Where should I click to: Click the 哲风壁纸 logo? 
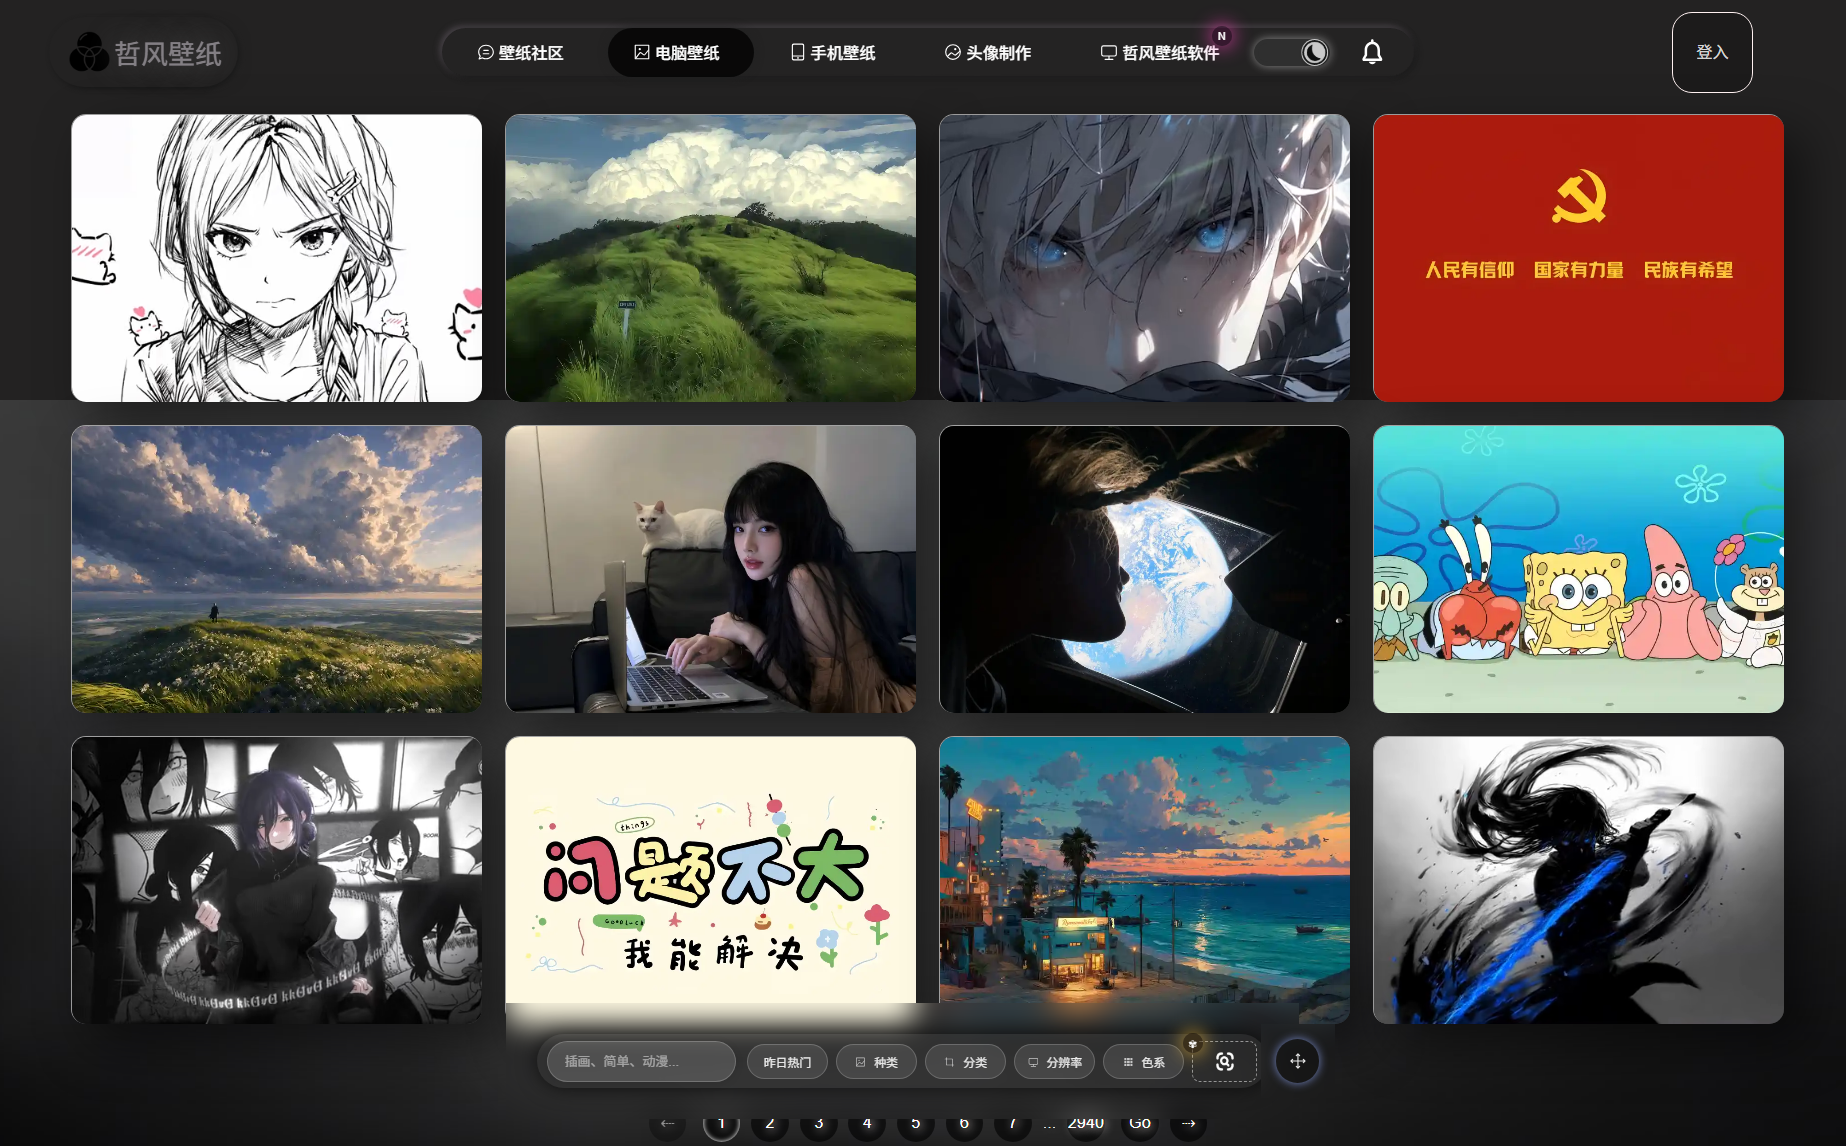[x=146, y=53]
